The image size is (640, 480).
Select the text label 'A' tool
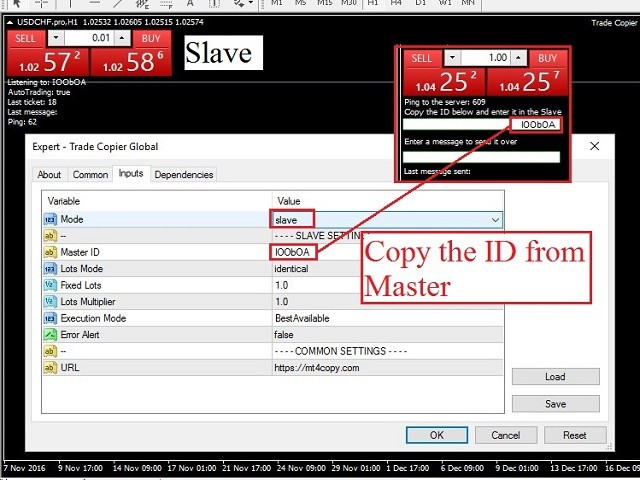click(190, 3)
